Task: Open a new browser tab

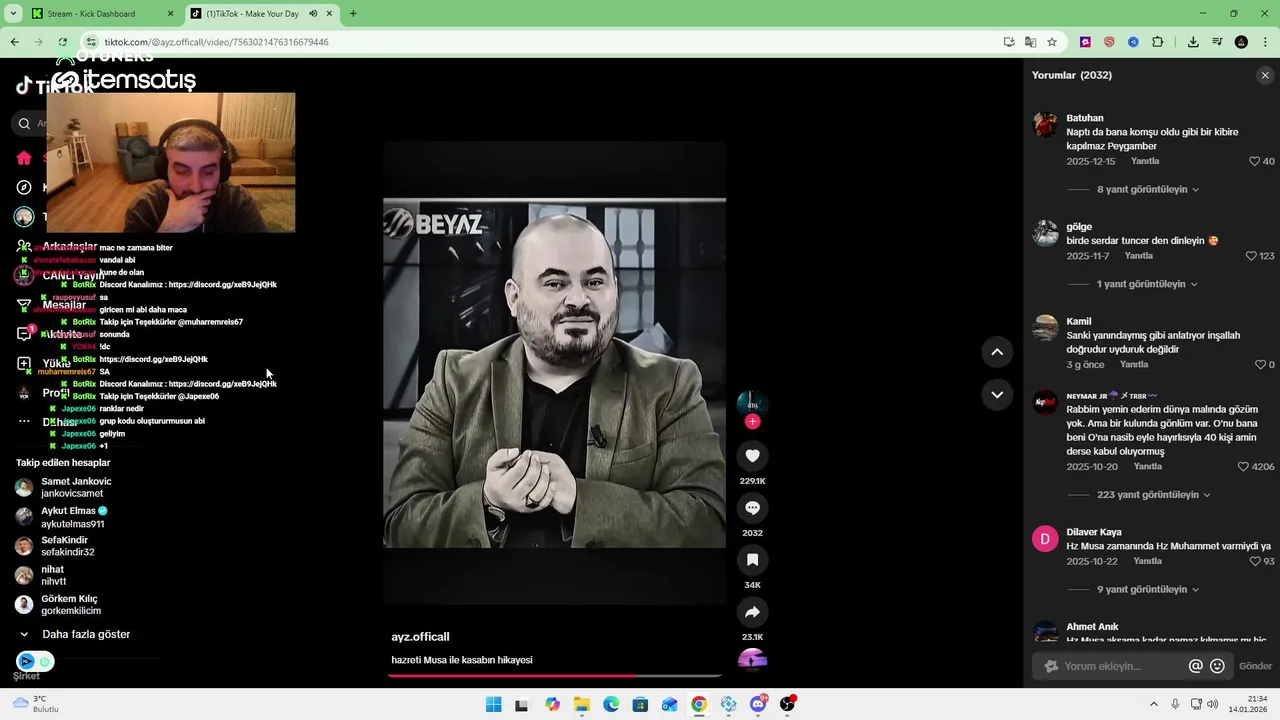Action: [x=353, y=14]
